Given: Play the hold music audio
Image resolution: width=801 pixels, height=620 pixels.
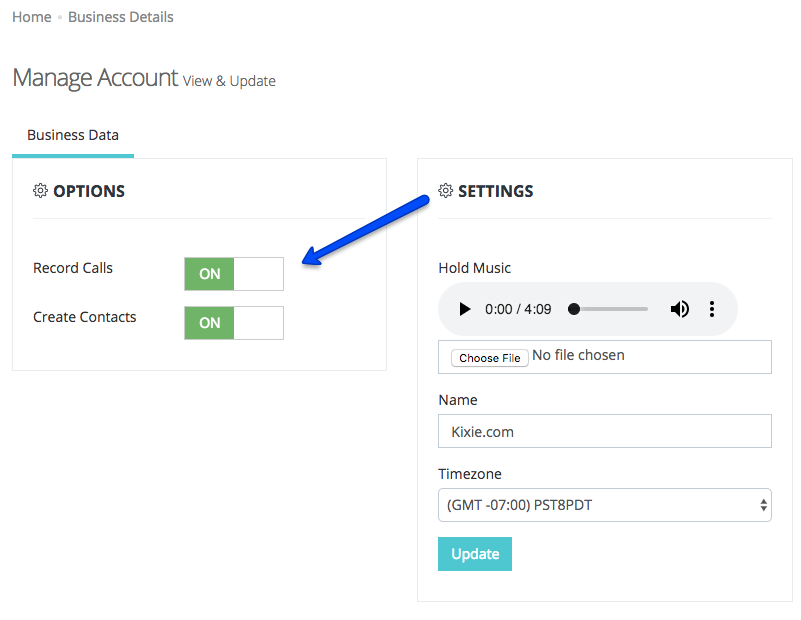Looking at the screenshot, I should [x=464, y=309].
